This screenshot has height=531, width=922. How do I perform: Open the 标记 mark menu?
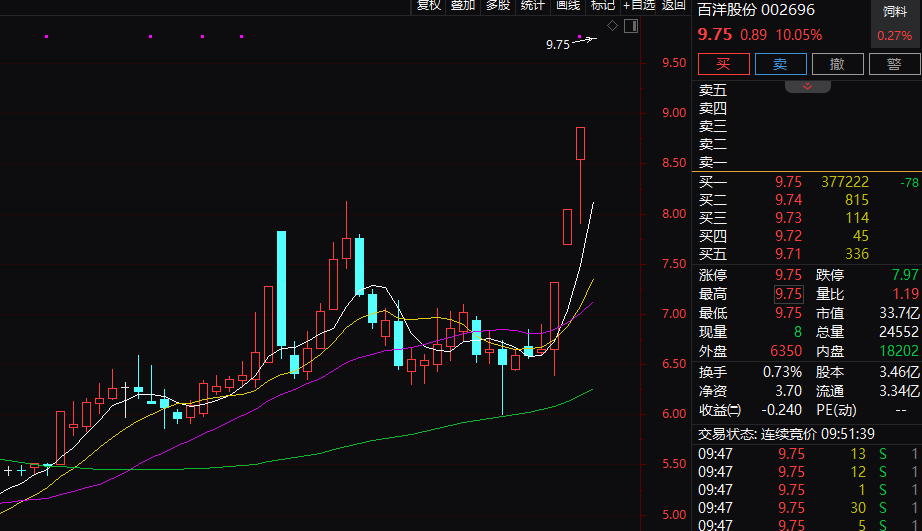(x=603, y=5)
